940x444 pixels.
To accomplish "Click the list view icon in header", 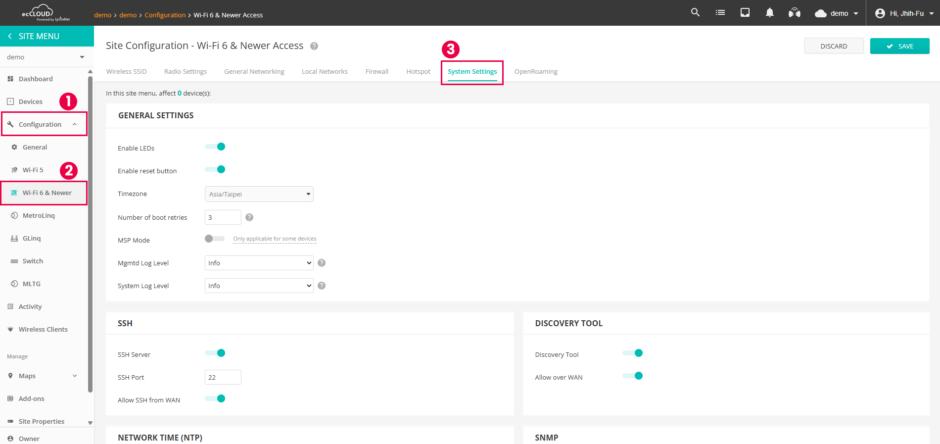I will [x=721, y=13].
